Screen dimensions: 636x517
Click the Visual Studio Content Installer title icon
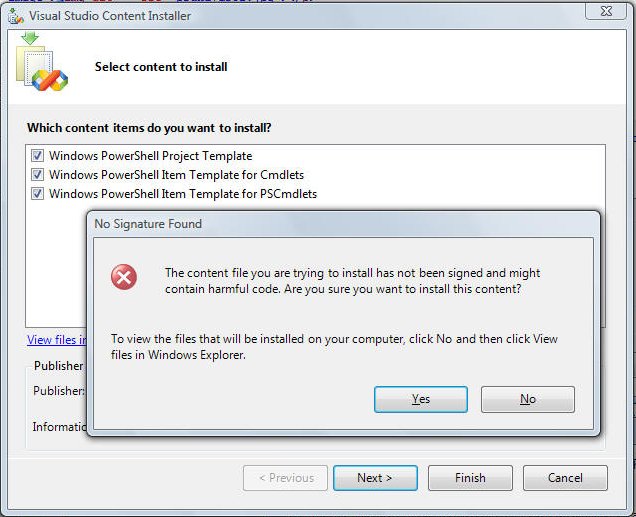16,16
